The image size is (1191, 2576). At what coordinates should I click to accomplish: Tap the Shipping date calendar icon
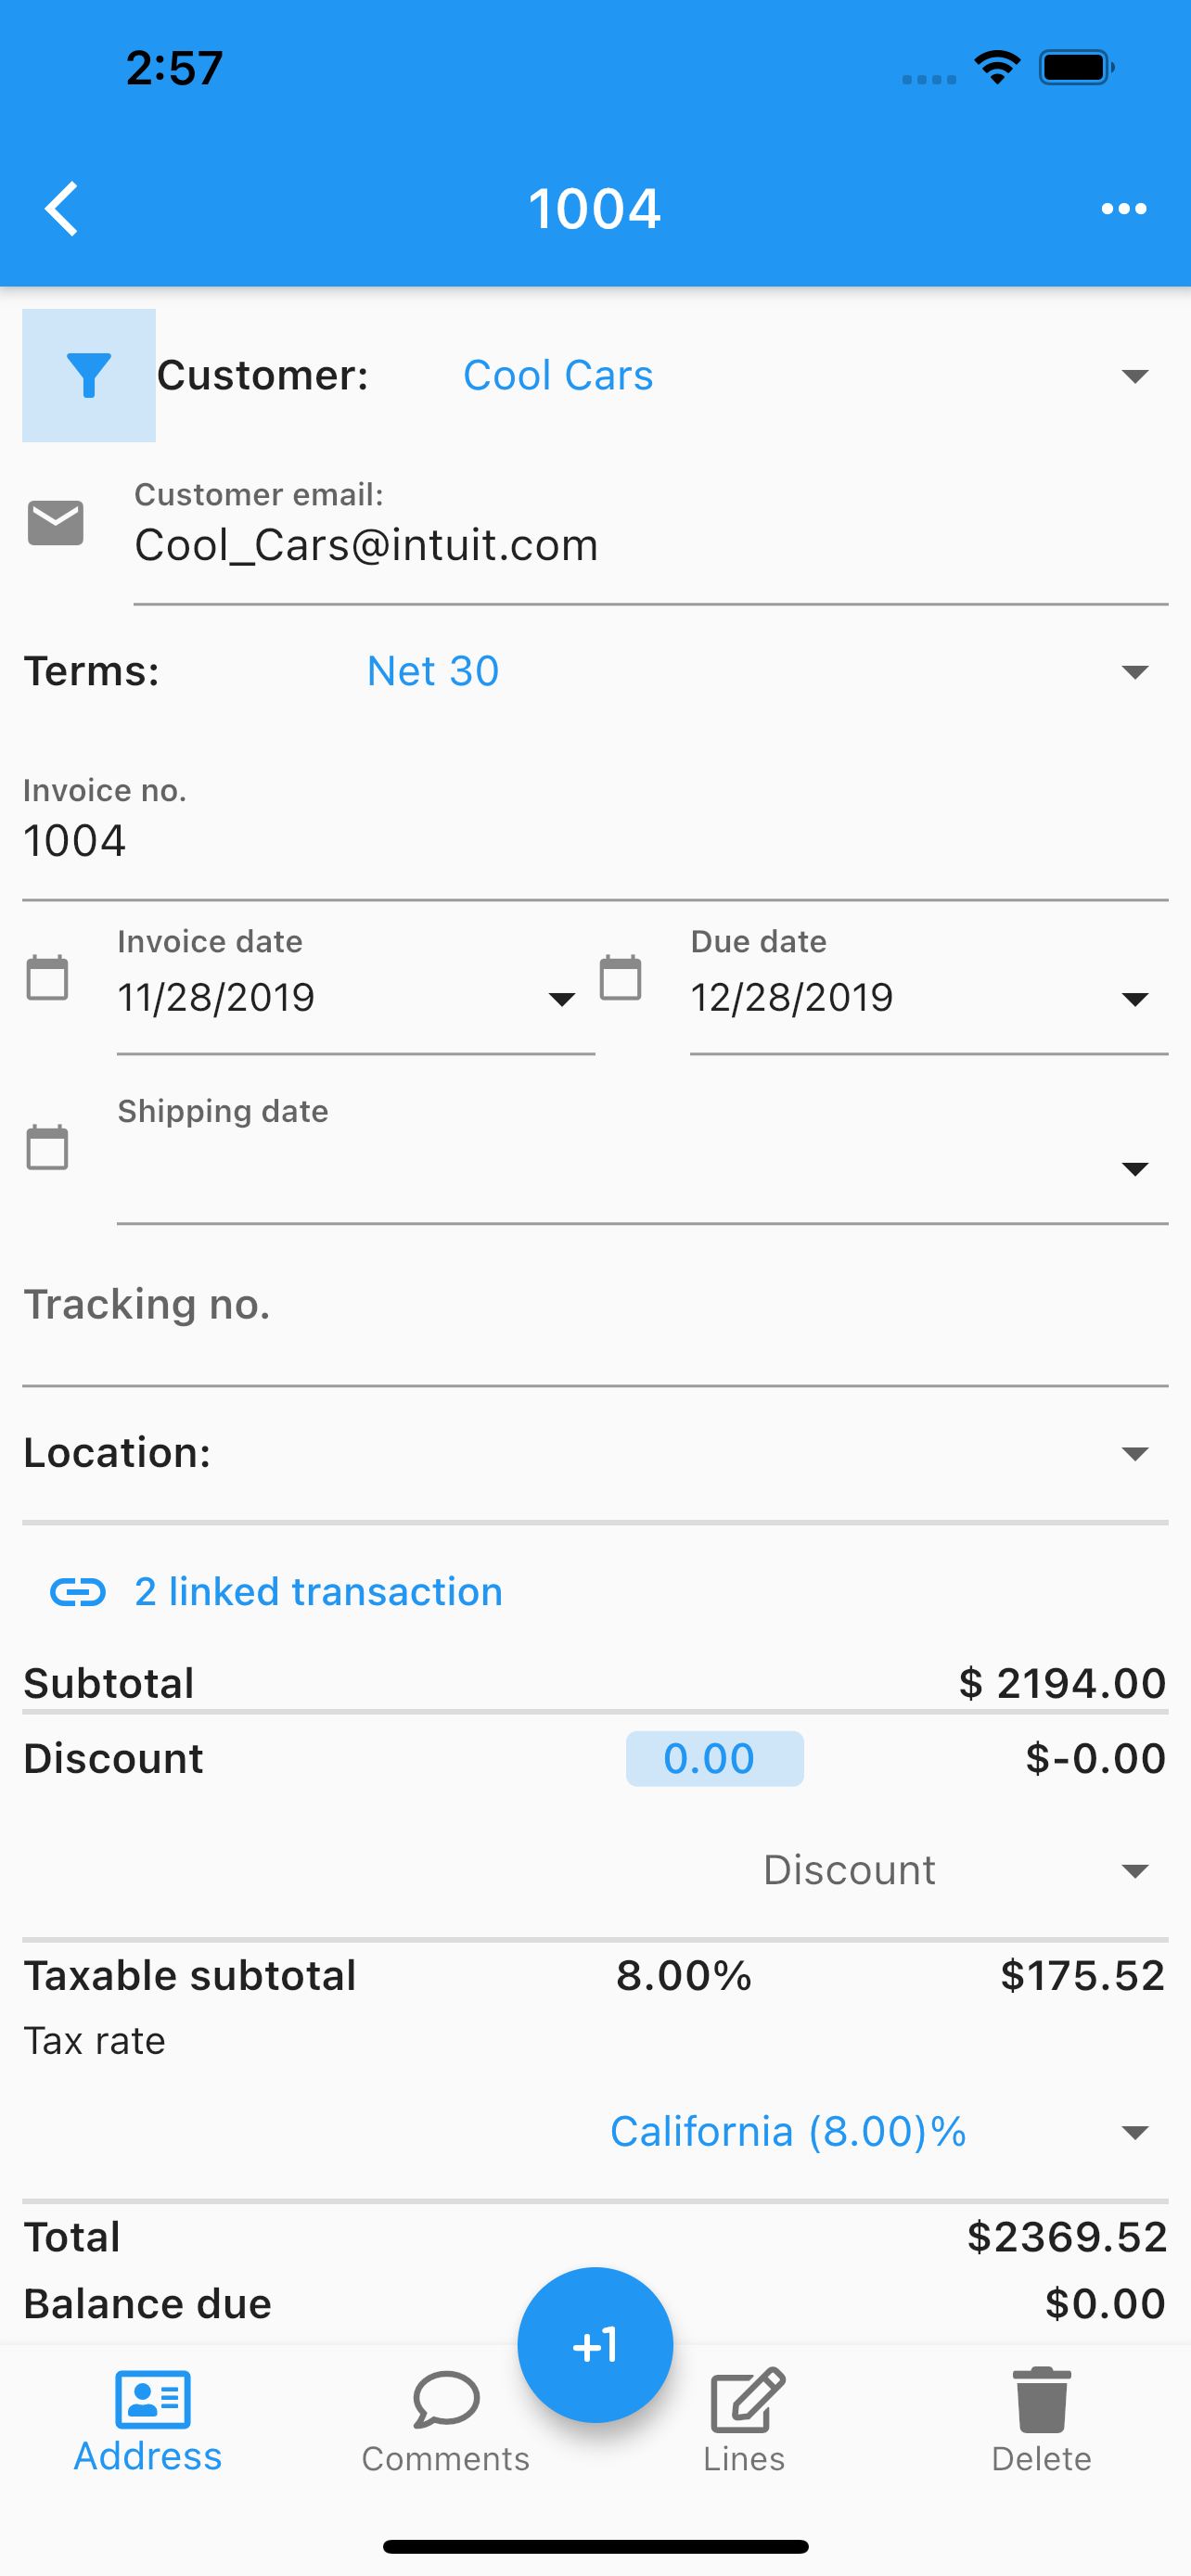pos(47,1147)
